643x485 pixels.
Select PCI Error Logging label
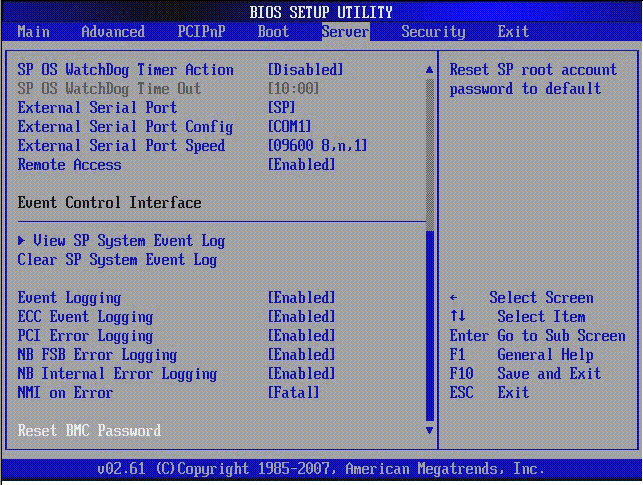pyautogui.click(x=85, y=336)
